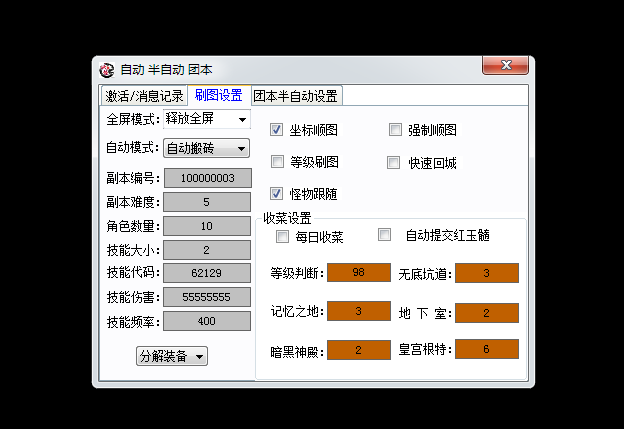Uncheck the 坐标顺图 checkbox
The image size is (624, 429).
tap(277, 130)
